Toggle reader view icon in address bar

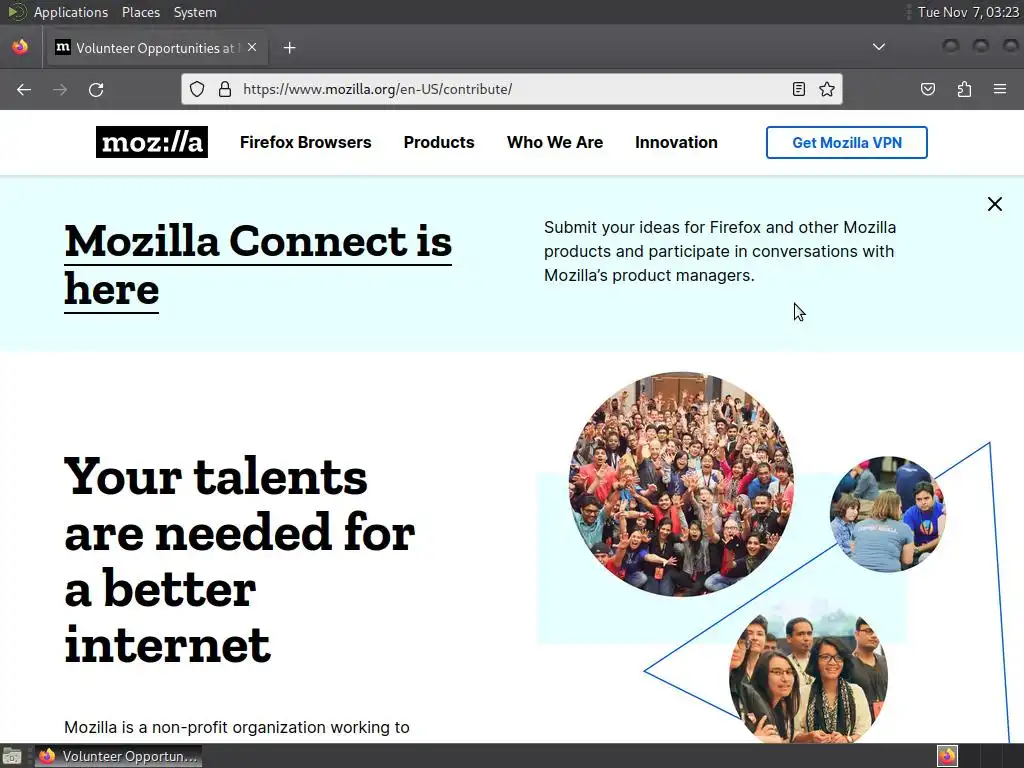click(x=799, y=89)
